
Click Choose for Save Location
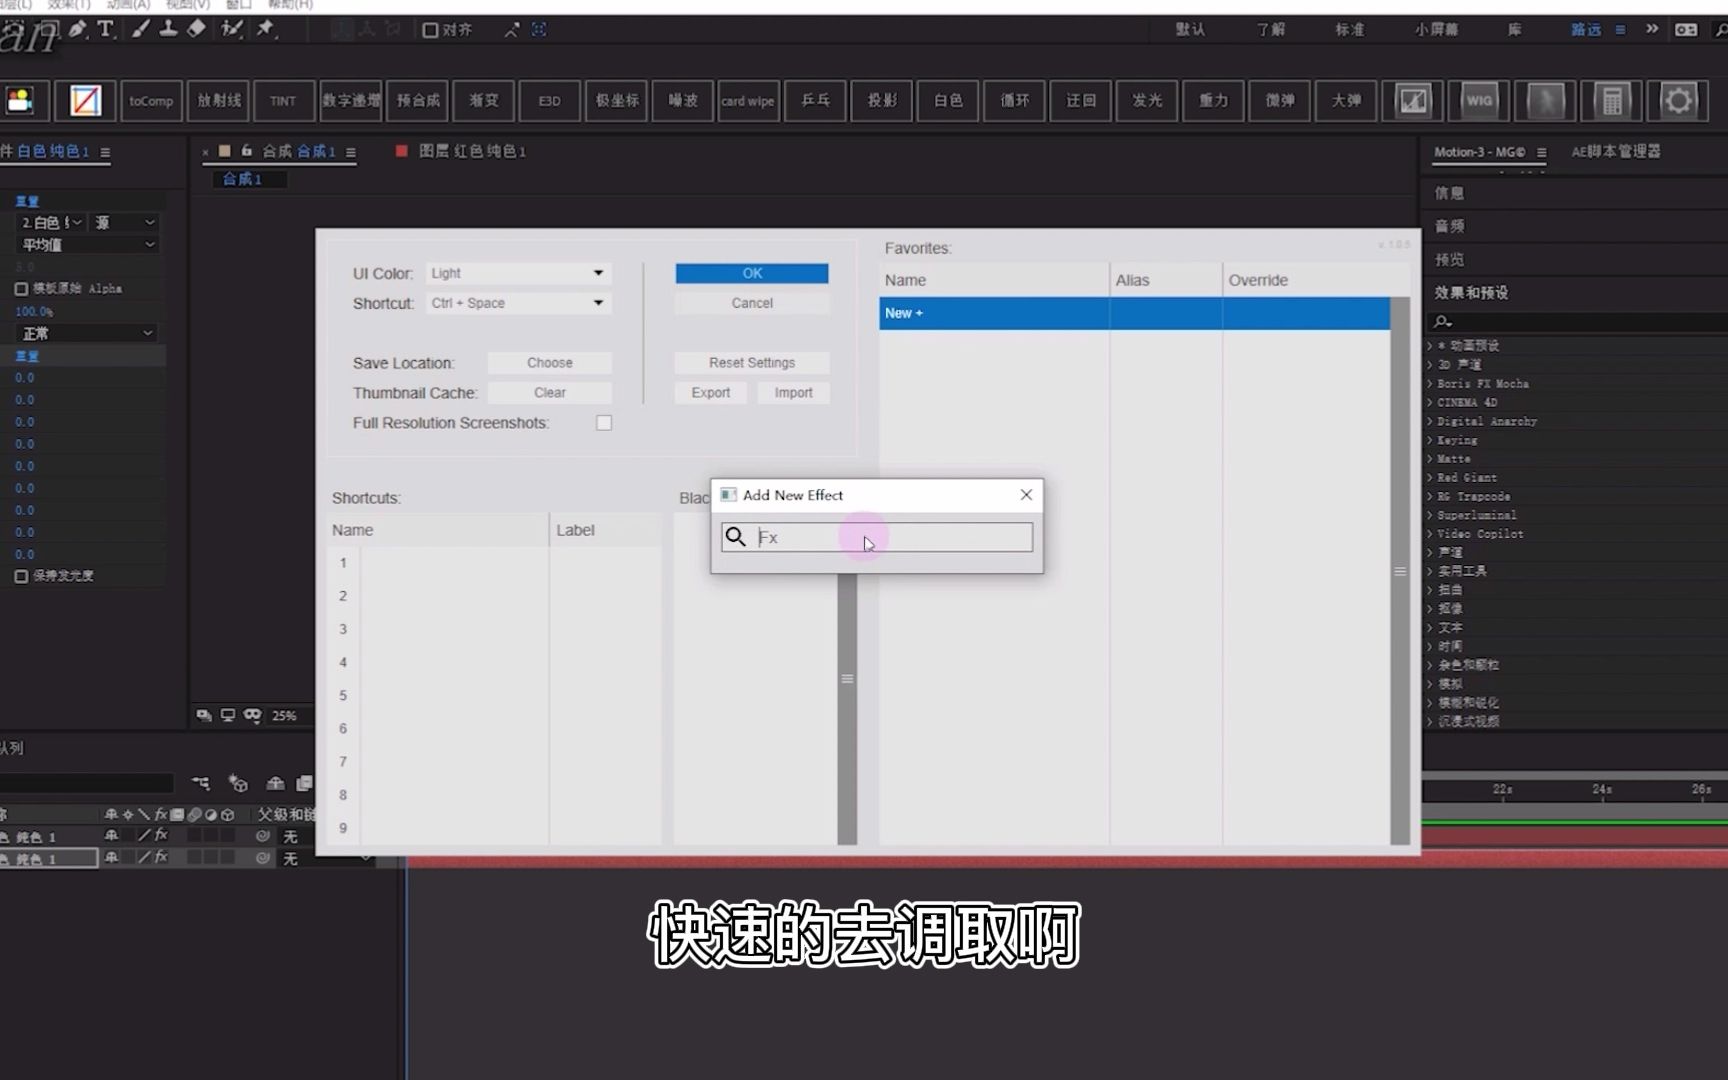[550, 363]
